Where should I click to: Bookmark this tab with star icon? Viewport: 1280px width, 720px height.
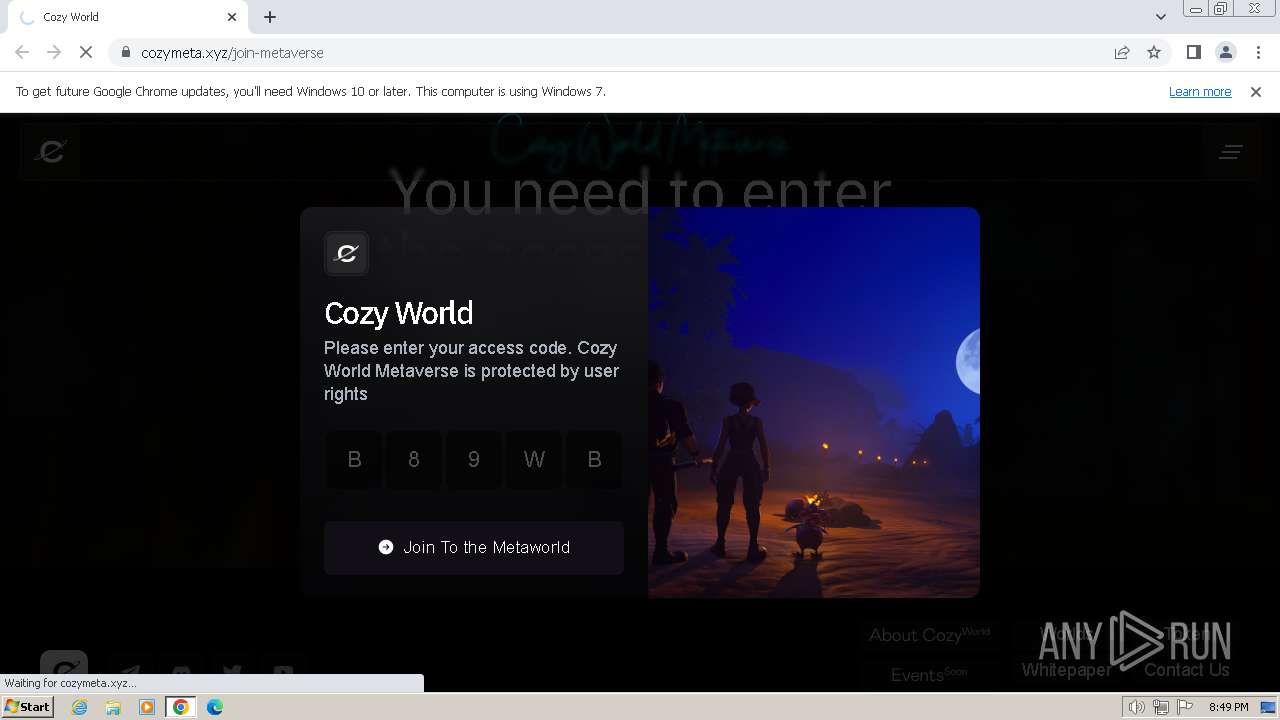pyautogui.click(x=1154, y=53)
